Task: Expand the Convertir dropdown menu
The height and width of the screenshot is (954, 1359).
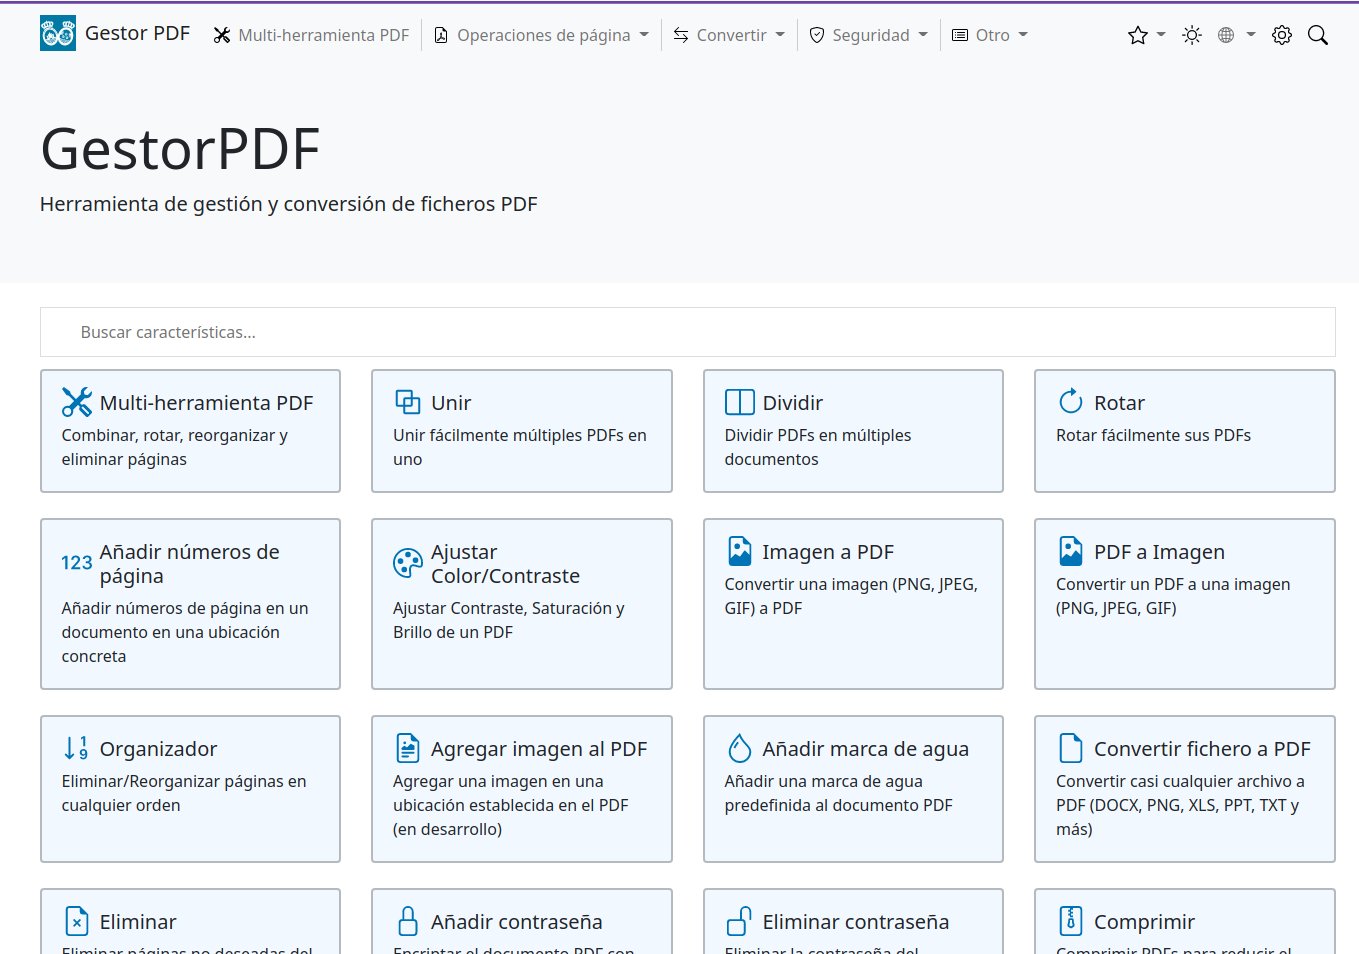Action: [x=729, y=35]
